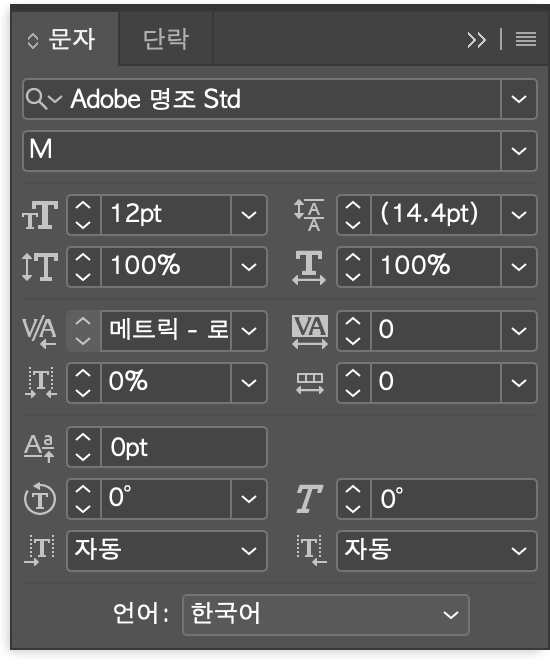The image size is (550, 664).
Task: Adjust the leading stepper for 14.4pt
Action: point(354,215)
